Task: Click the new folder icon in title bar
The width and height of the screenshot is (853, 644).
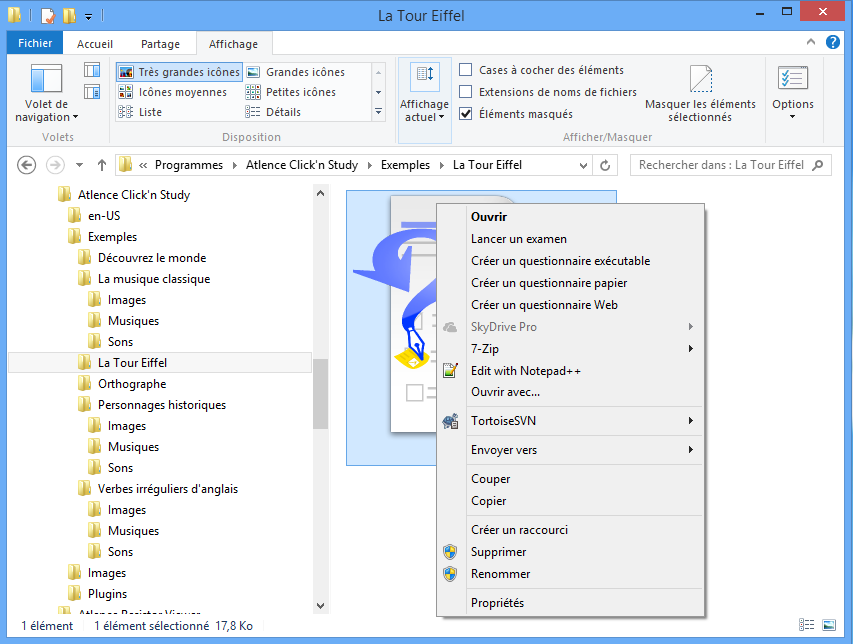Action: 69,15
